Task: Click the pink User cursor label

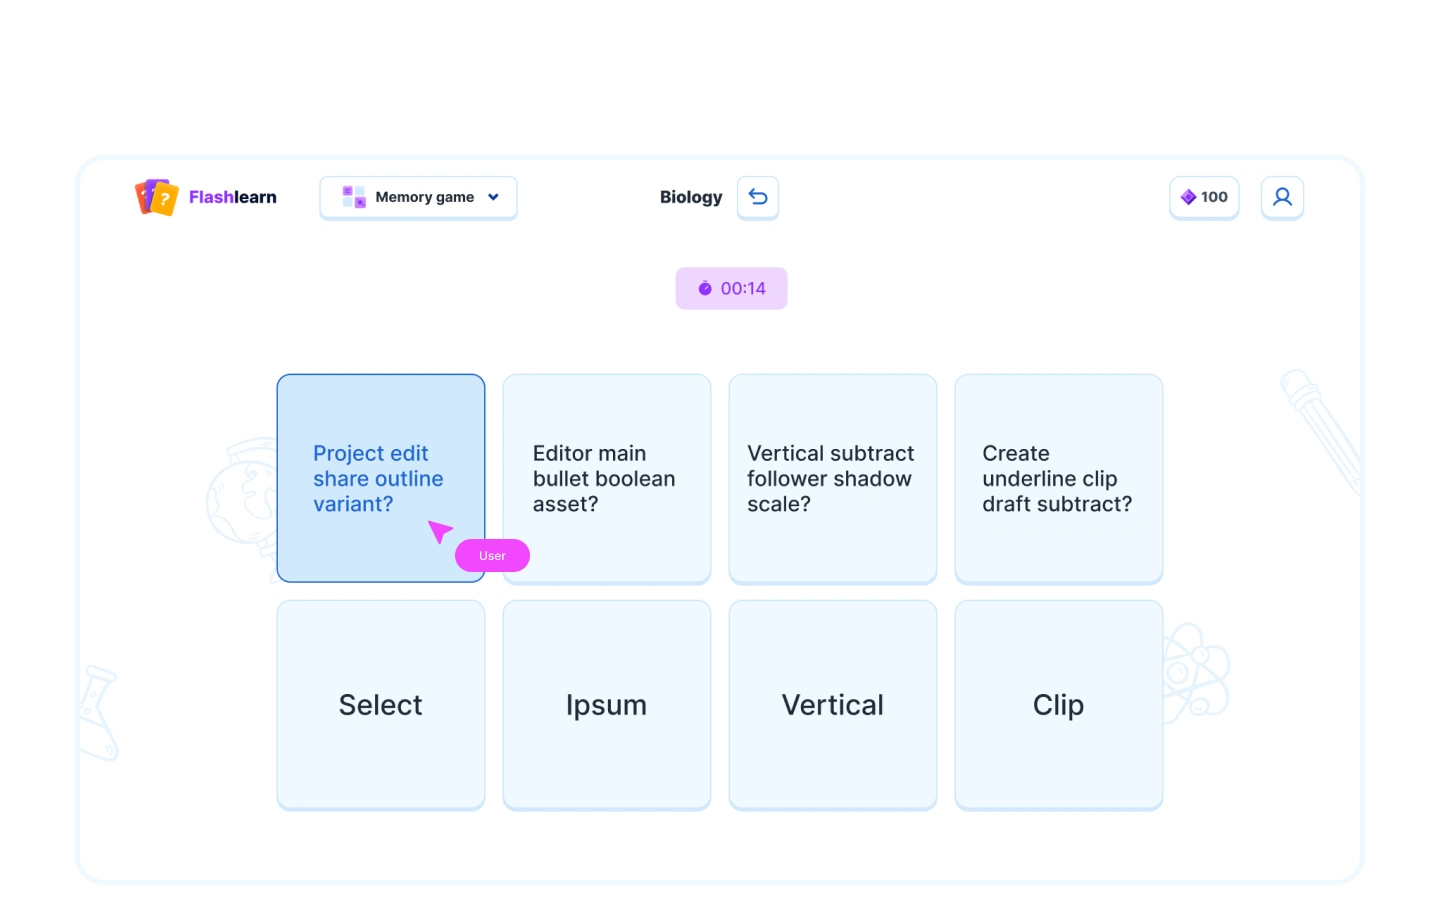Action: (492, 556)
